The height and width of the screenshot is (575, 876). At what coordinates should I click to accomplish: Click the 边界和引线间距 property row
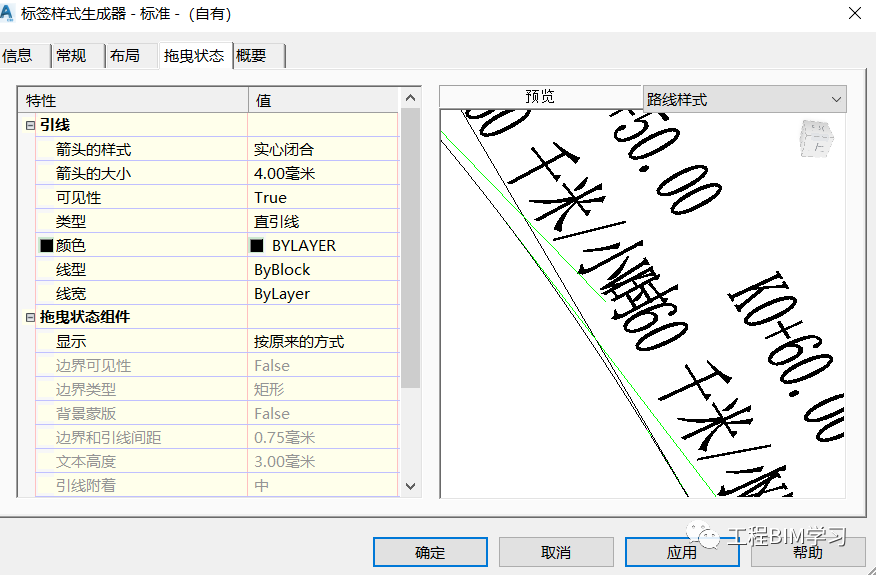coord(217,438)
